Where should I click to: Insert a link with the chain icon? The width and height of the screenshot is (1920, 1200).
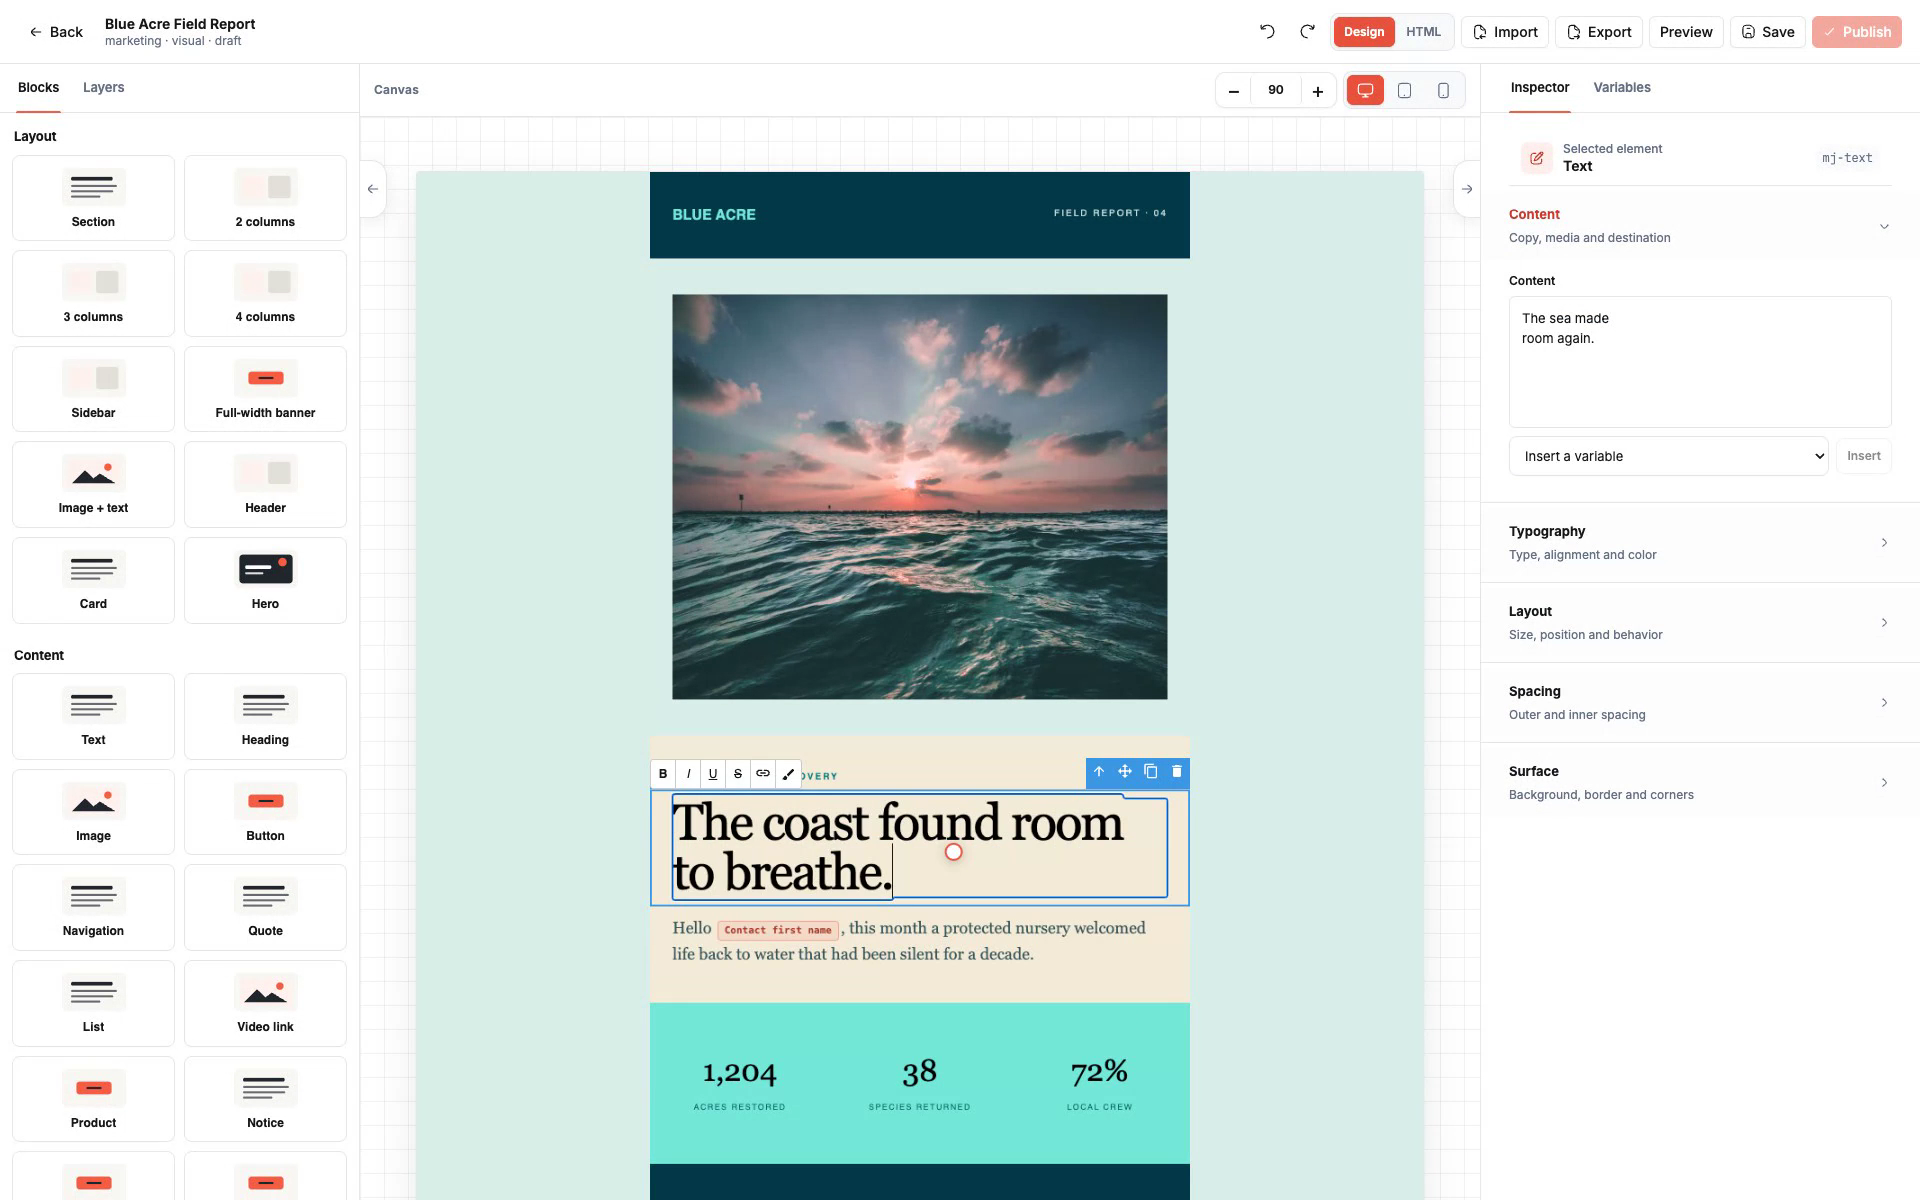(763, 774)
